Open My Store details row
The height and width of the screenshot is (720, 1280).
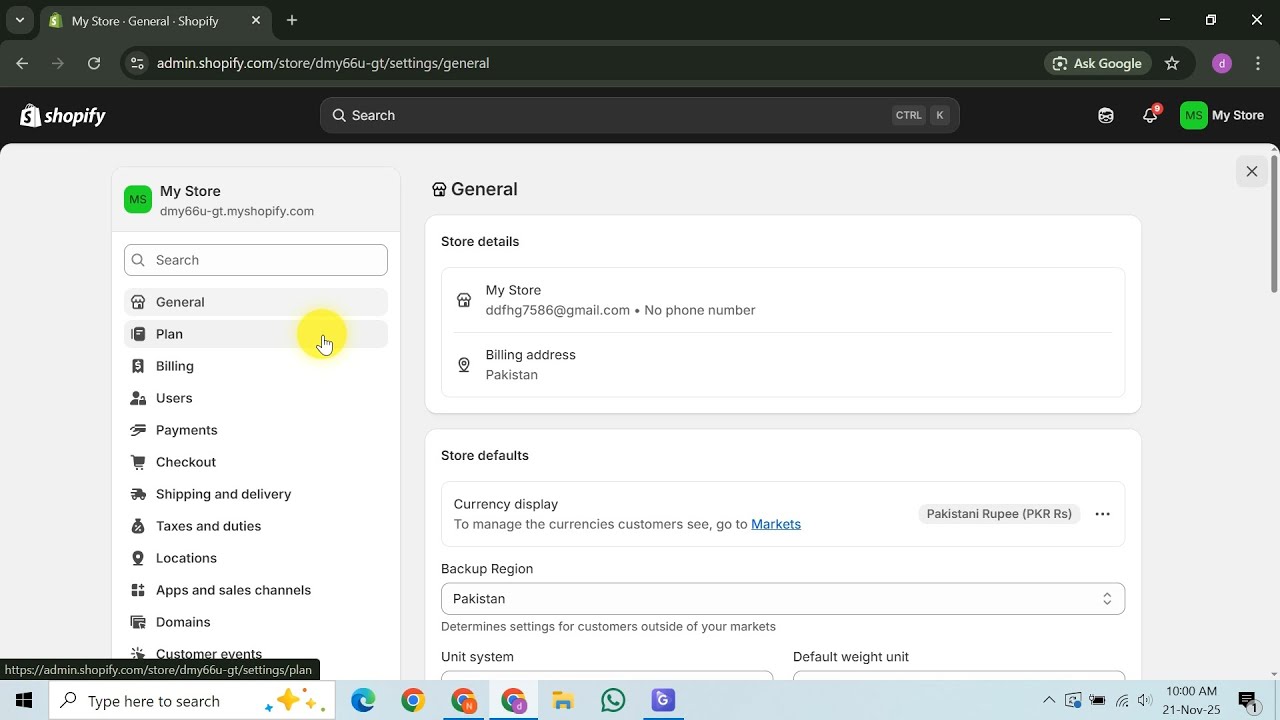pos(783,300)
